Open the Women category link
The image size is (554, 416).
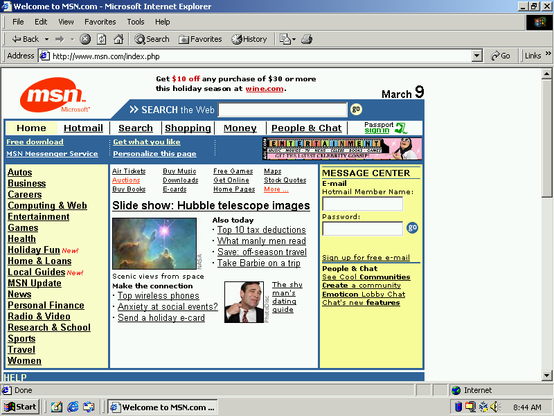[x=24, y=361]
